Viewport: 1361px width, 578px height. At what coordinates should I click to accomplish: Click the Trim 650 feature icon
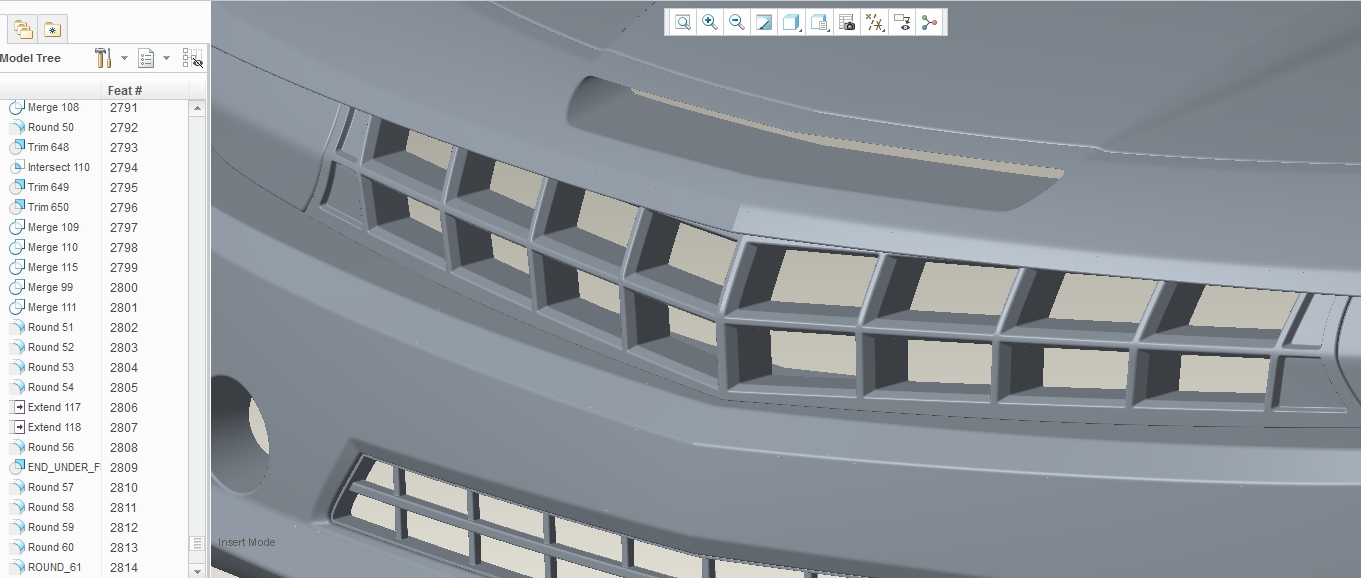[17, 207]
